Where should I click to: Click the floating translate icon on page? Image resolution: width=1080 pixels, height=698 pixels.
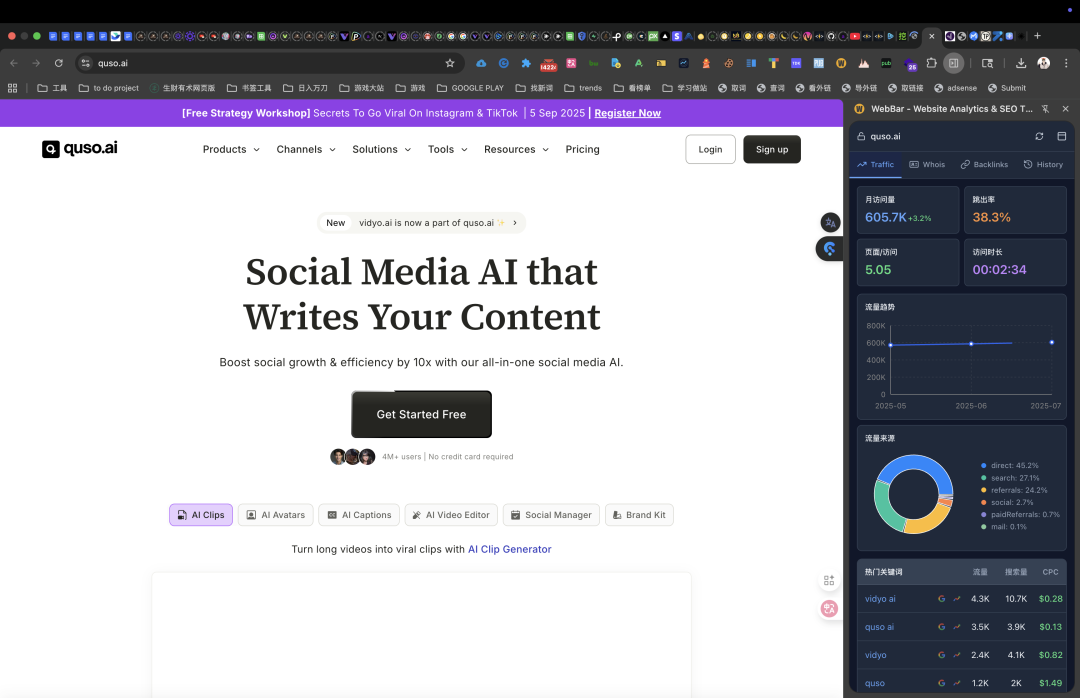pyautogui.click(x=830, y=223)
